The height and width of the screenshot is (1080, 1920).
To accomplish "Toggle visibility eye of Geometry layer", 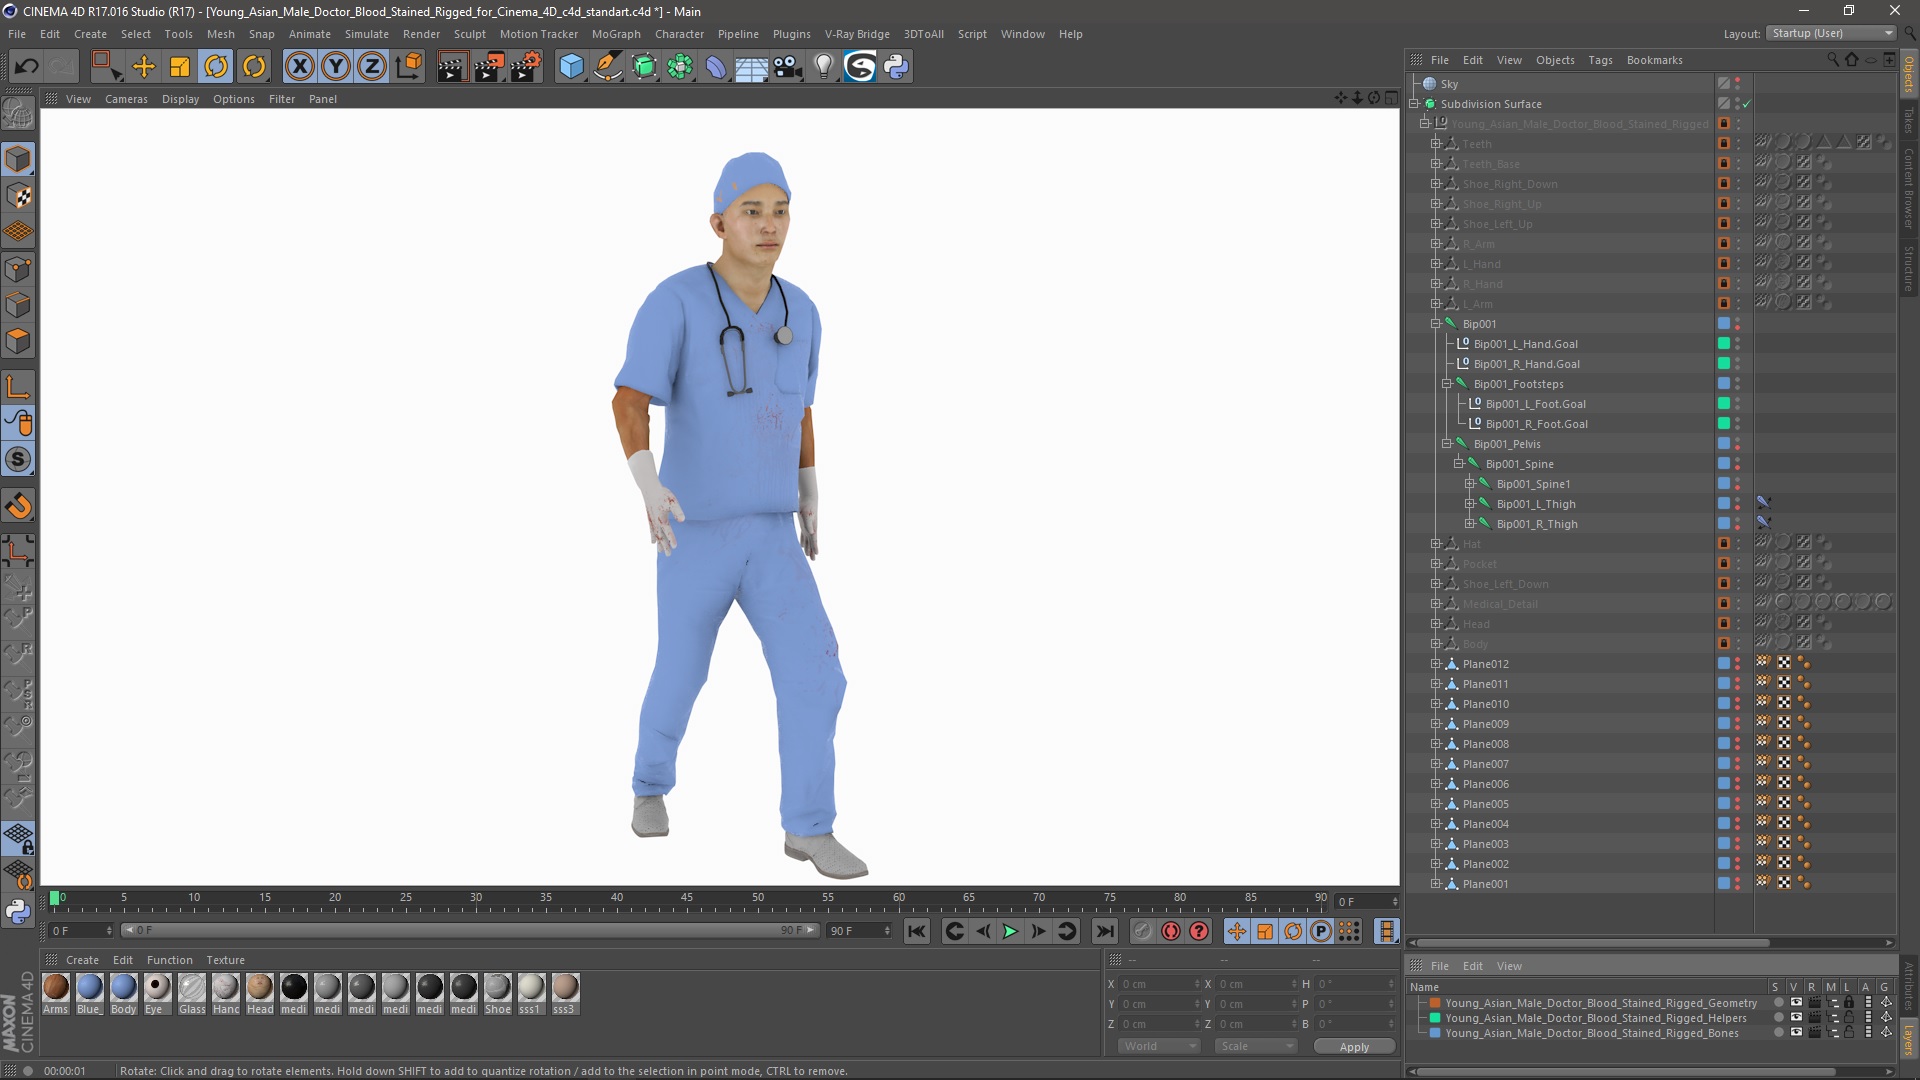I will (x=1796, y=1003).
